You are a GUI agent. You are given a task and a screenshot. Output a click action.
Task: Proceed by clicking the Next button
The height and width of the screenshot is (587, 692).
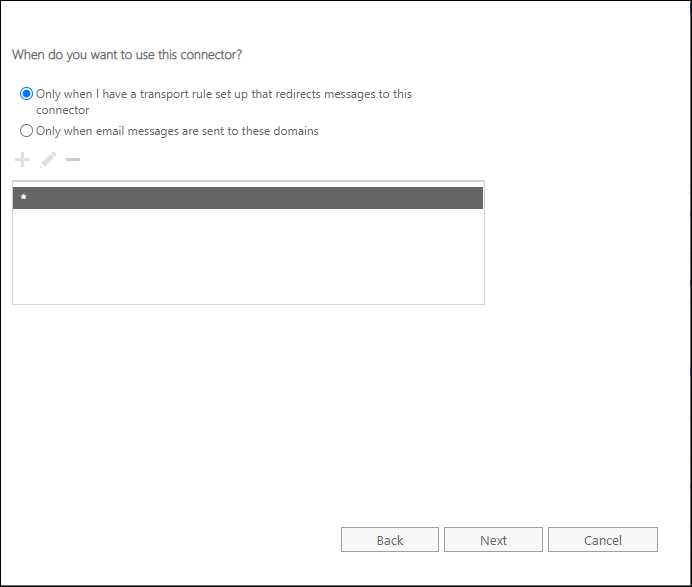(493, 540)
